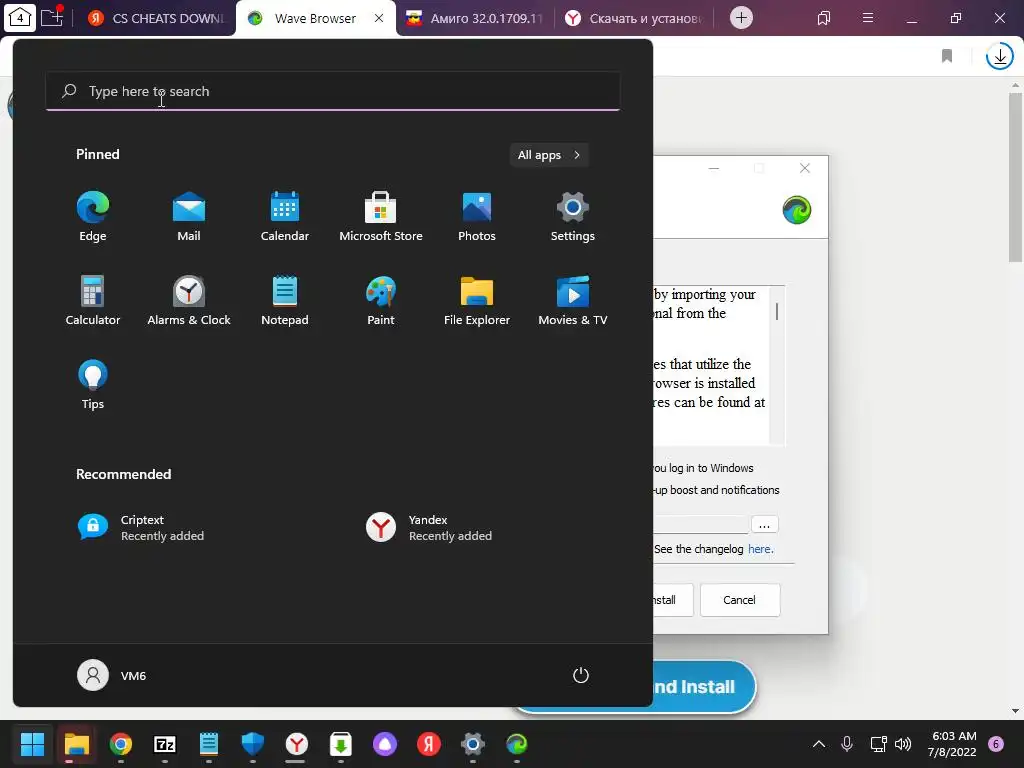The width and height of the screenshot is (1024, 768).
Task: Open the purple Alice assistant taskbar icon
Action: (x=385, y=744)
